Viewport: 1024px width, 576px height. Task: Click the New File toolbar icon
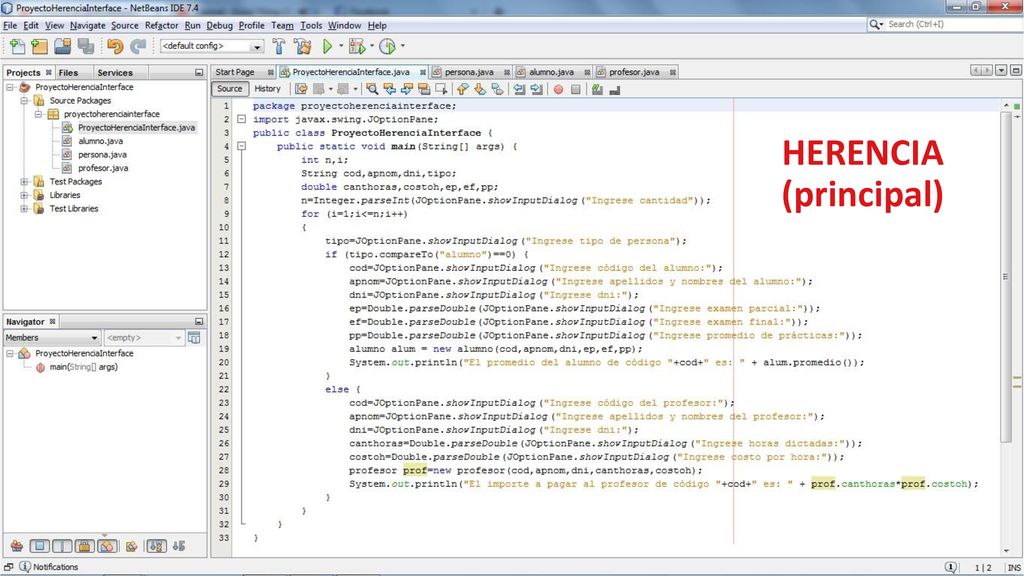click(x=18, y=46)
